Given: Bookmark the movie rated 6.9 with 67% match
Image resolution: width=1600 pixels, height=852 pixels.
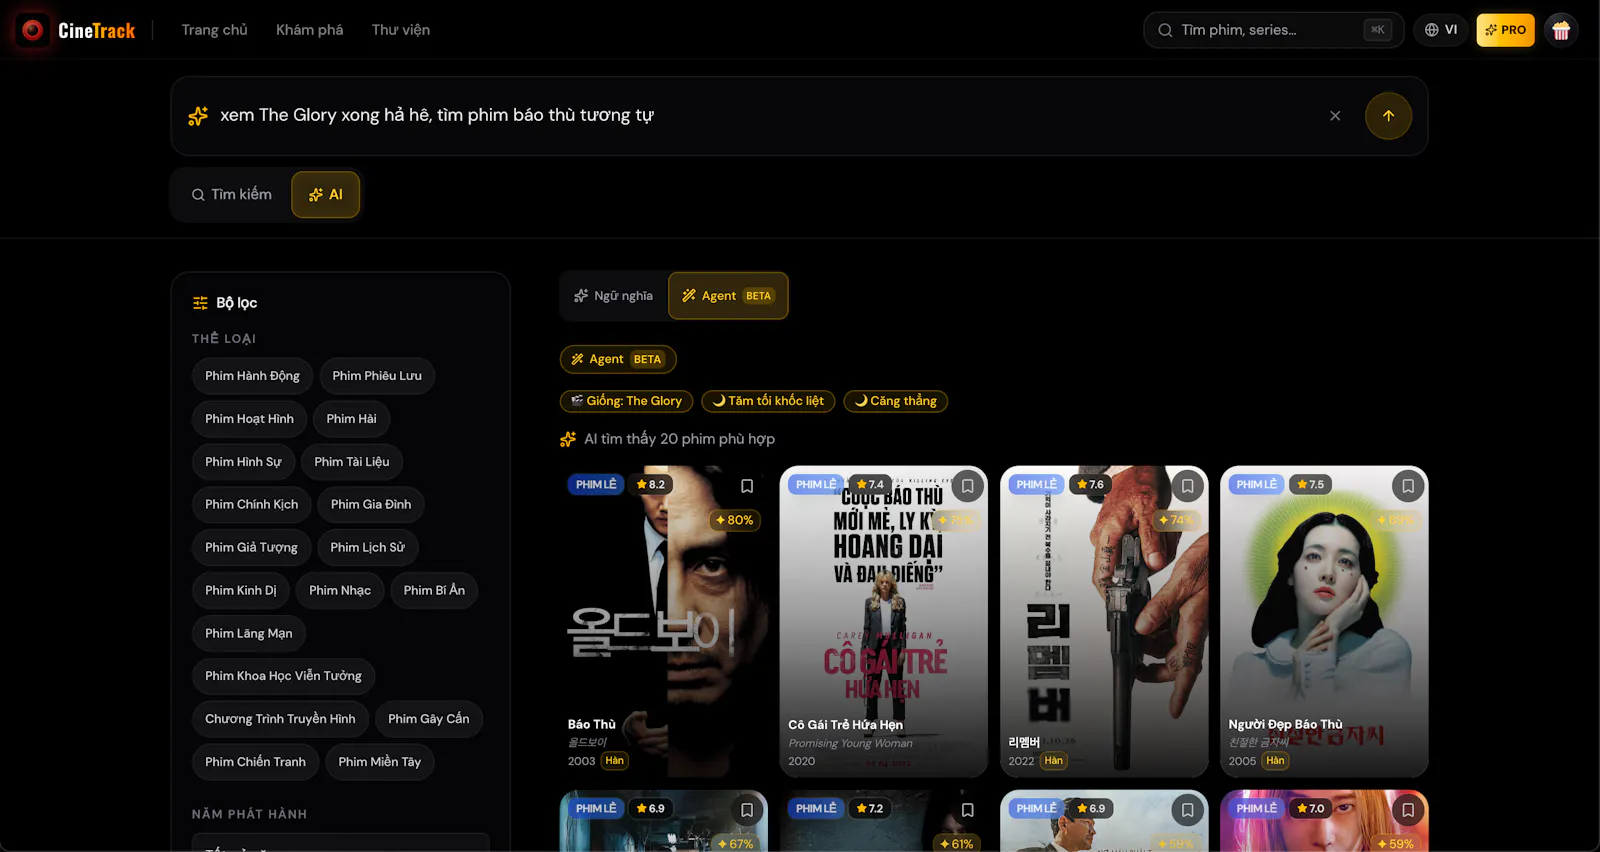Looking at the screenshot, I should [747, 810].
